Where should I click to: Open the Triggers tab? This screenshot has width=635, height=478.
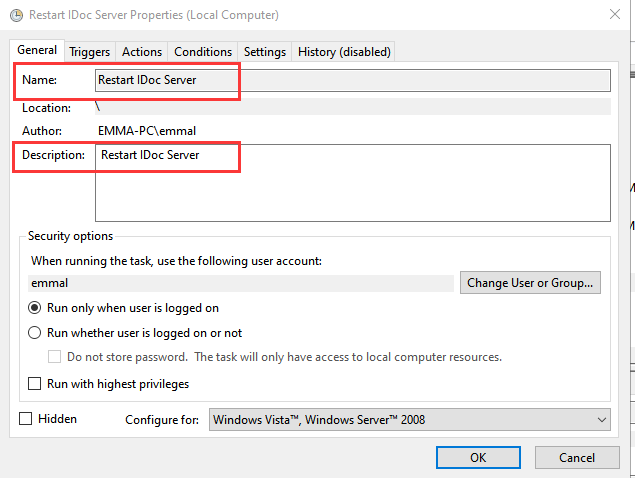pos(90,52)
